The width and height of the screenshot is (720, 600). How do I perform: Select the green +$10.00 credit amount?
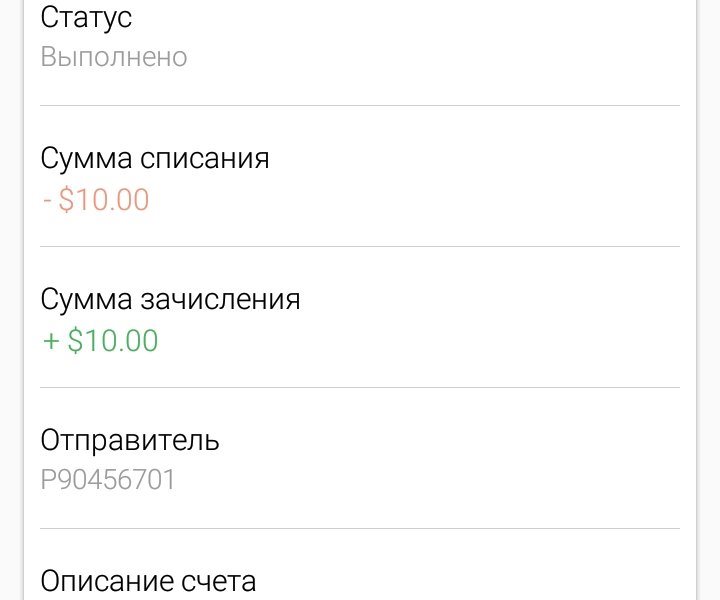pos(101,341)
